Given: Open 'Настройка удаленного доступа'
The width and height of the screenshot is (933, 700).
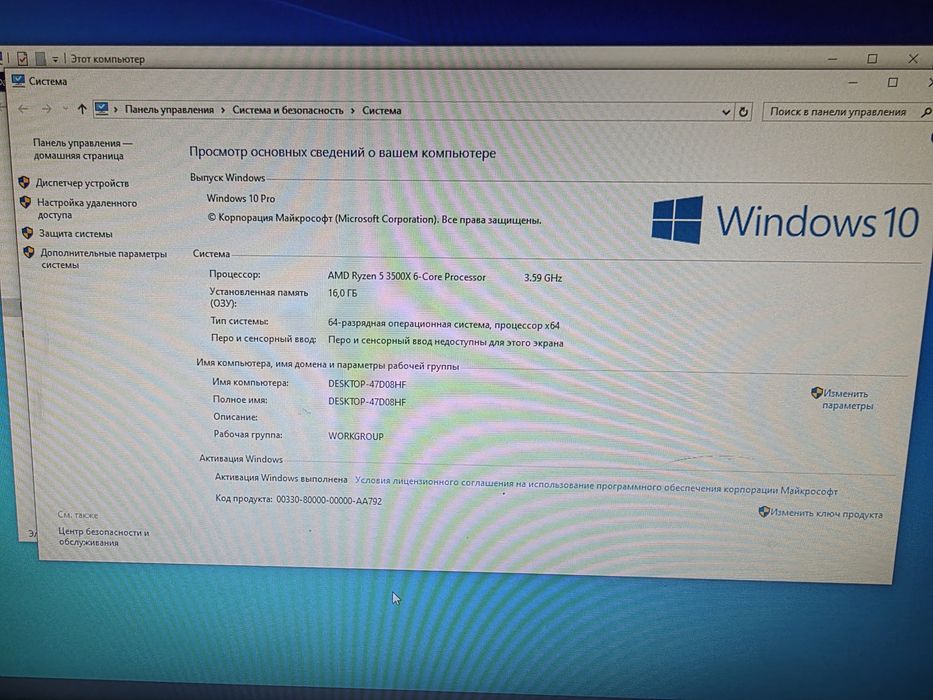Looking at the screenshot, I should click(86, 209).
